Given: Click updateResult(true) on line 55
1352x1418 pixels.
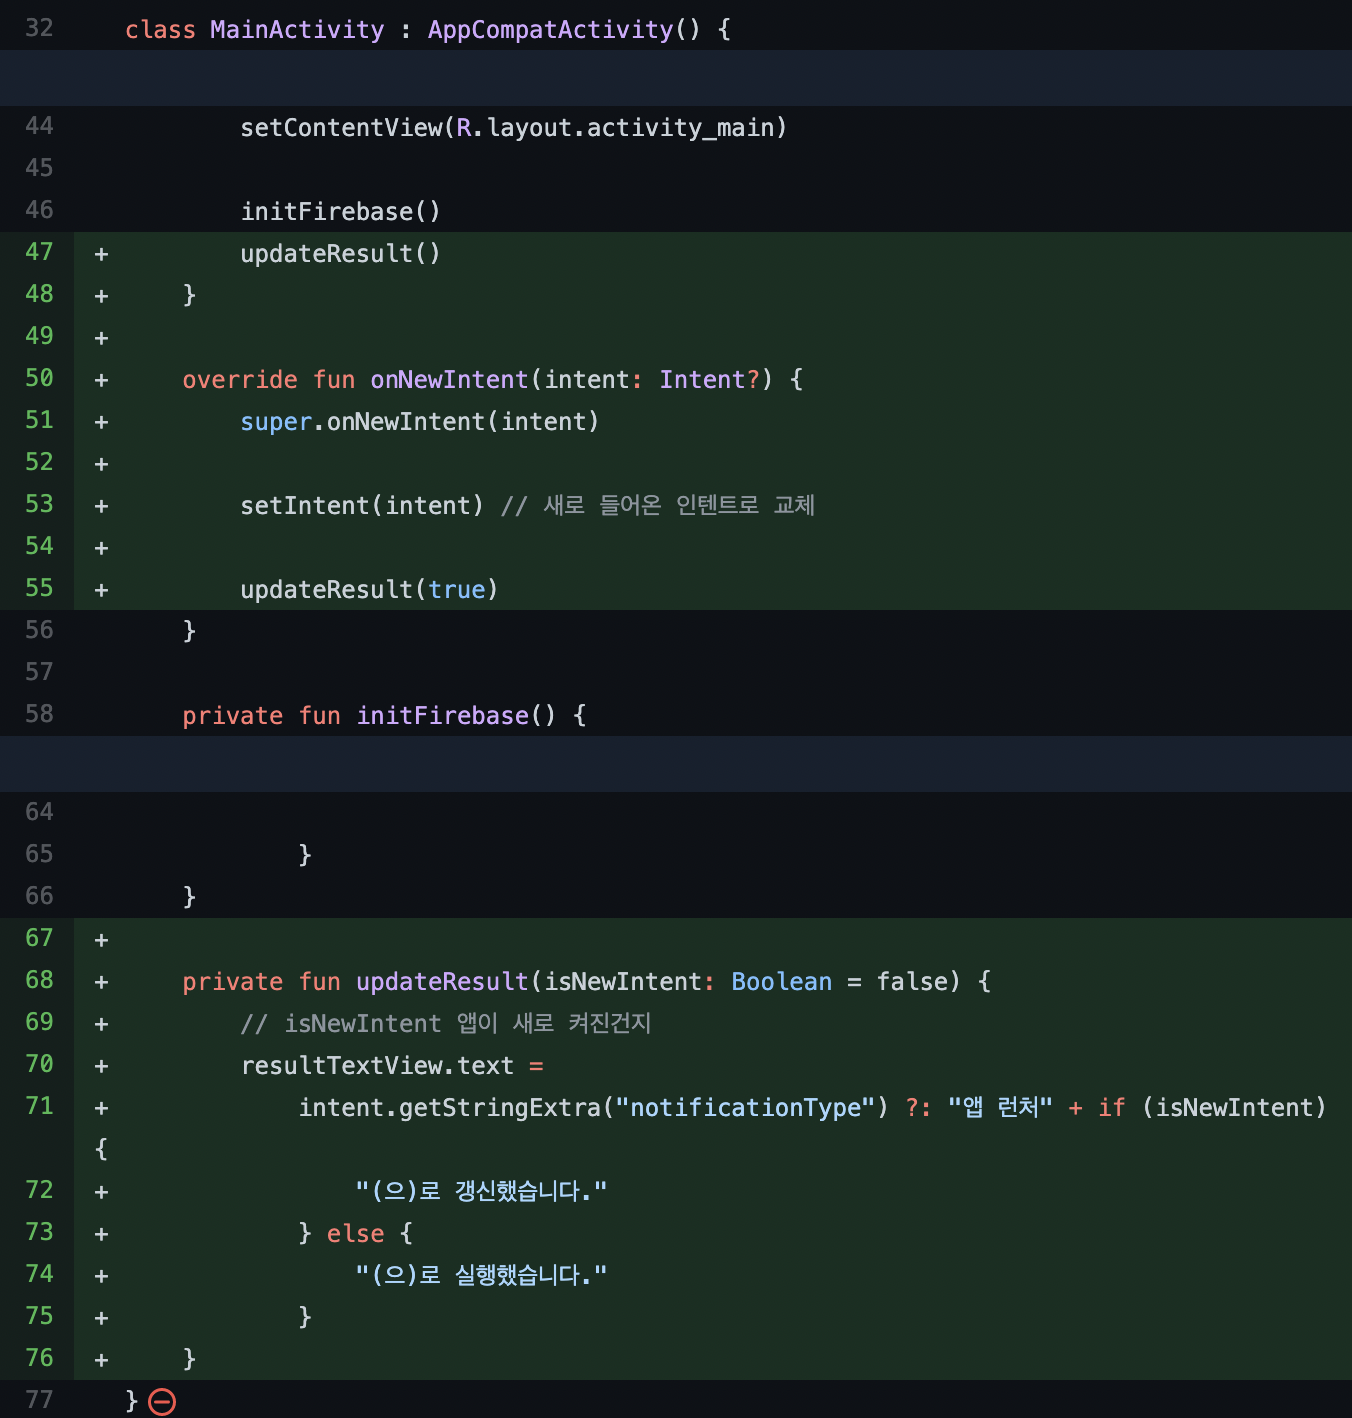Looking at the screenshot, I should [x=369, y=590].
